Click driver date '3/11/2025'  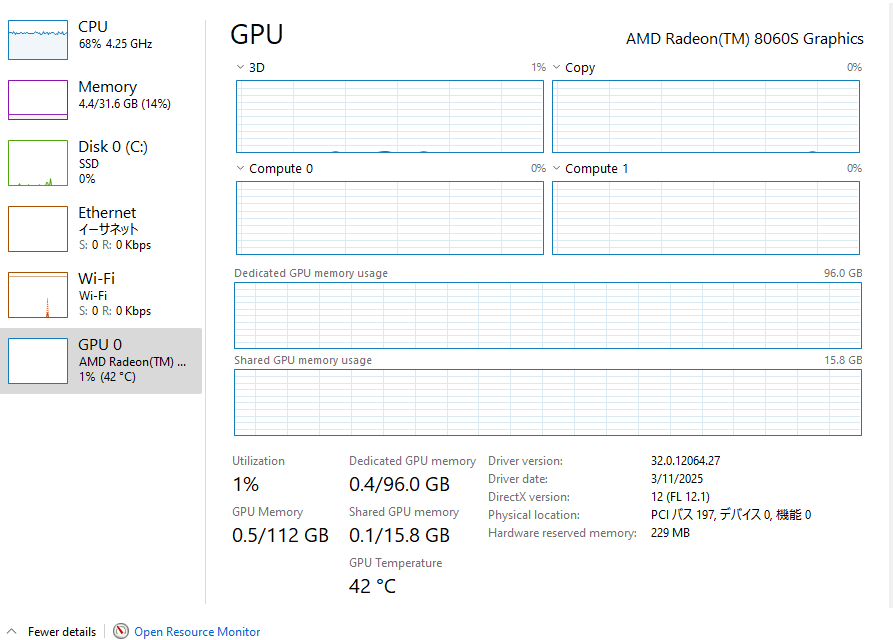677,479
